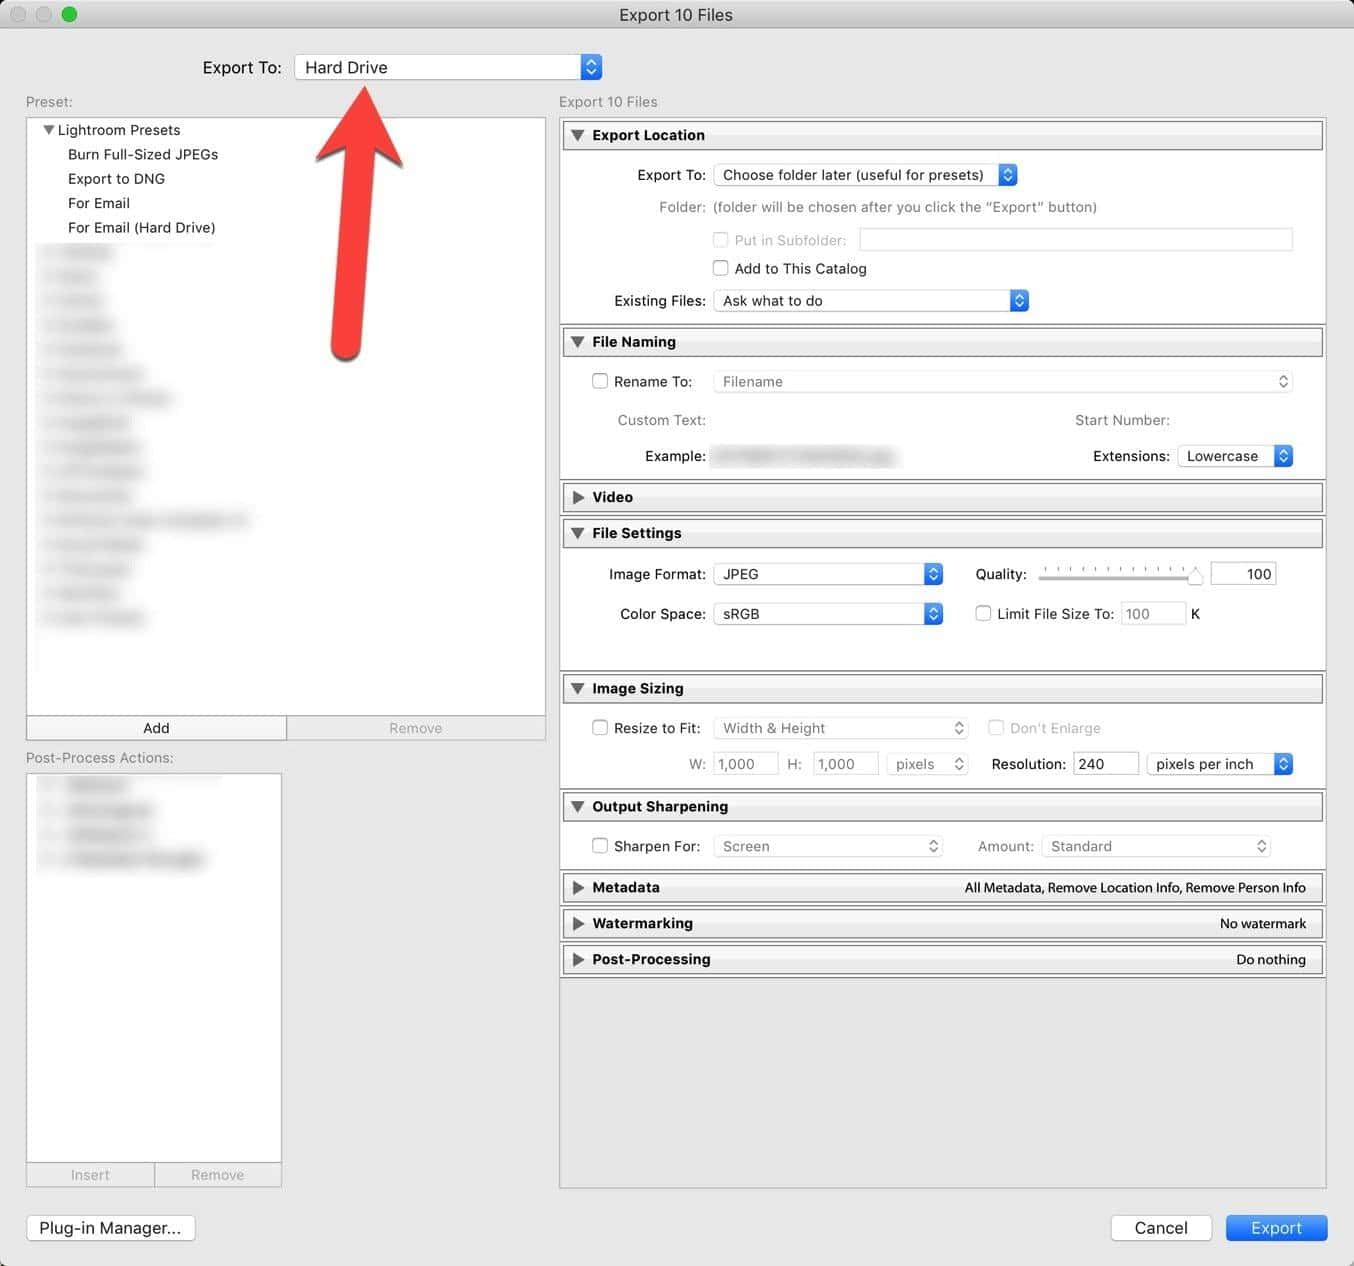The height and width of the screenshot is (1266, 1354).
Task: Click the Quality value field
Action: 1243,574
